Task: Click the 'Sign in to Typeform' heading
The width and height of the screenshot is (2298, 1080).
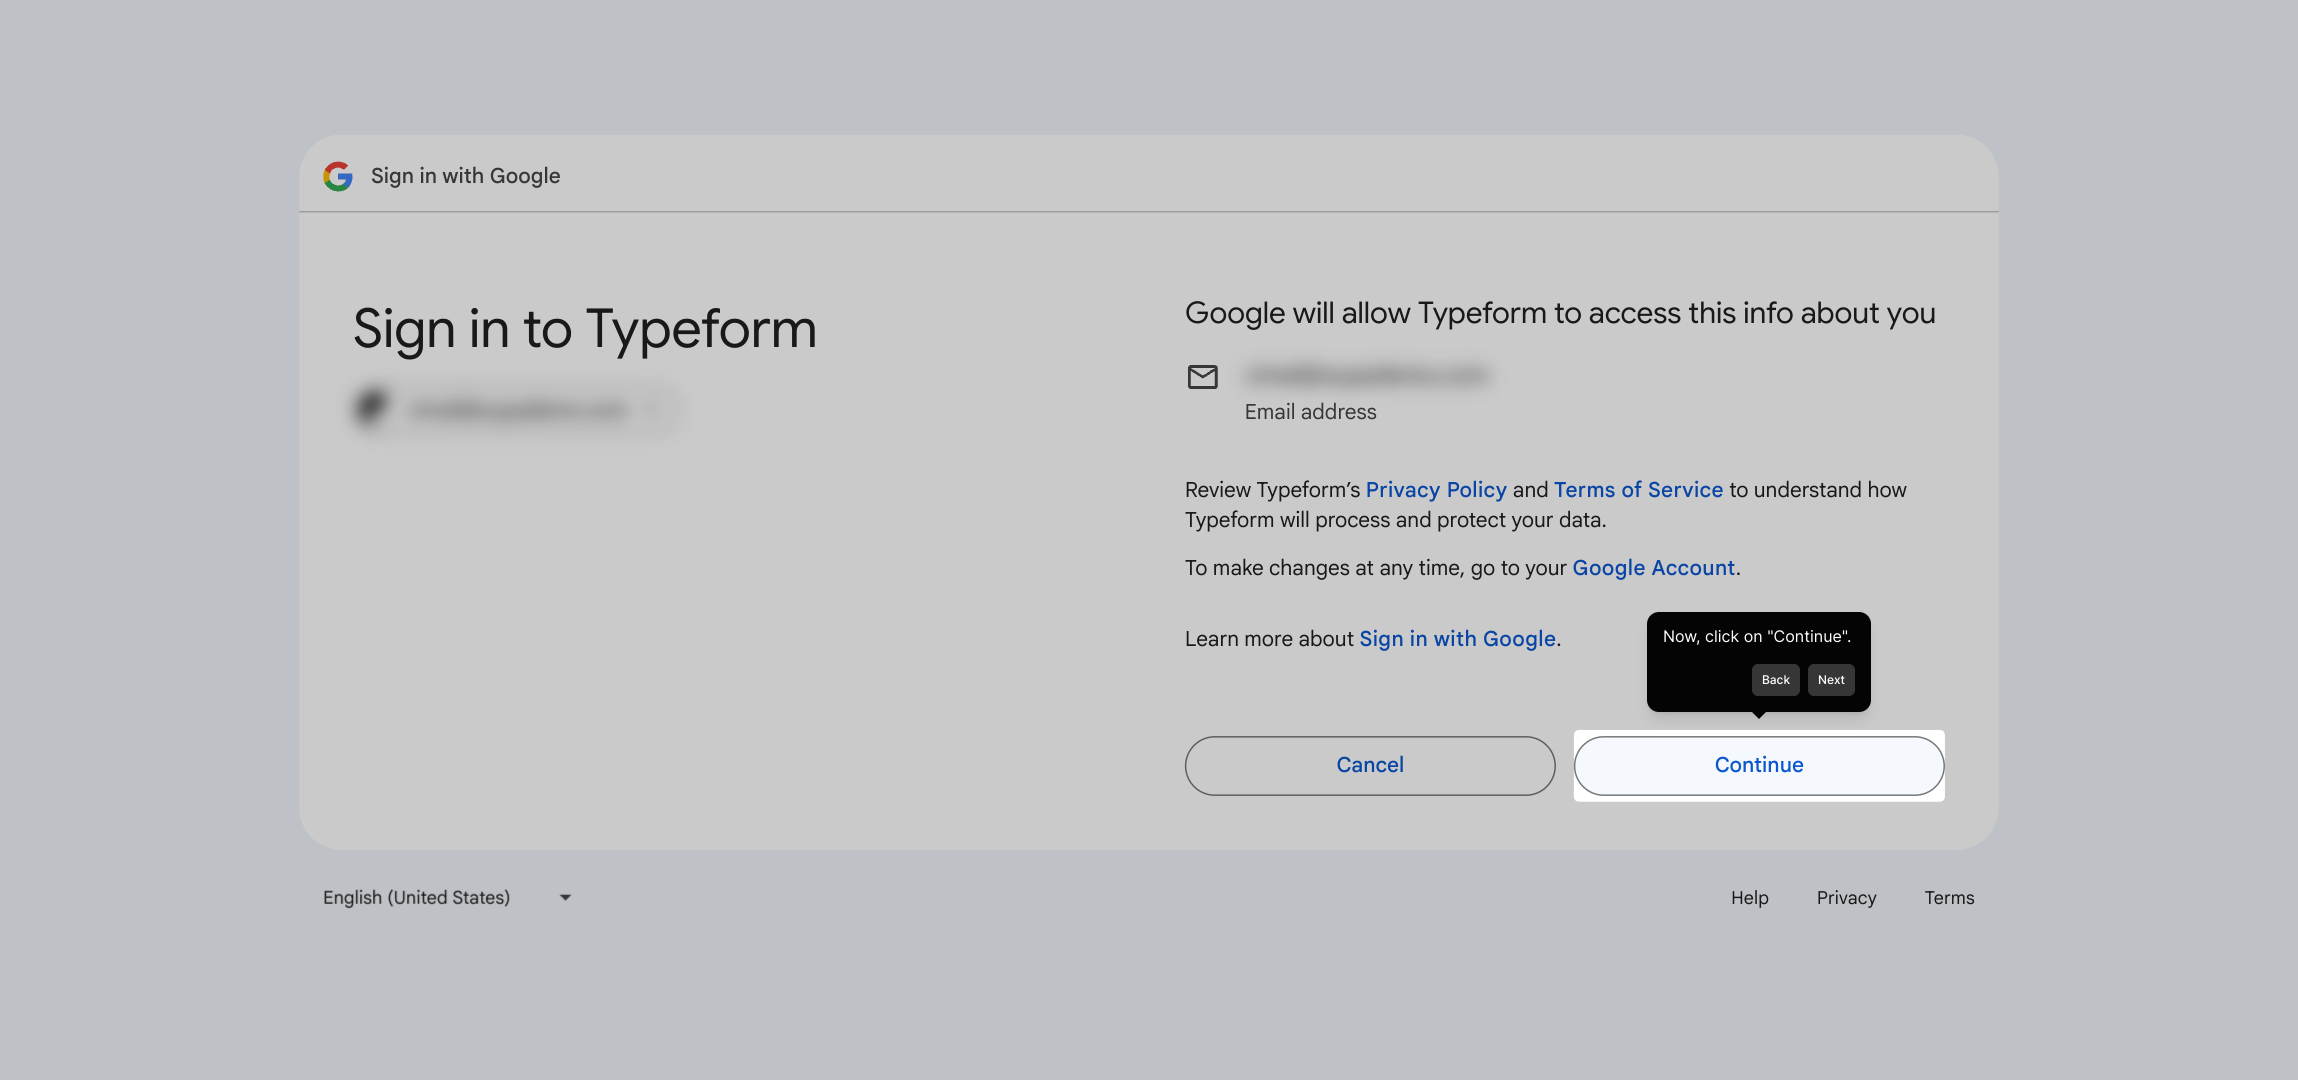Action: [x=585, y=329]
